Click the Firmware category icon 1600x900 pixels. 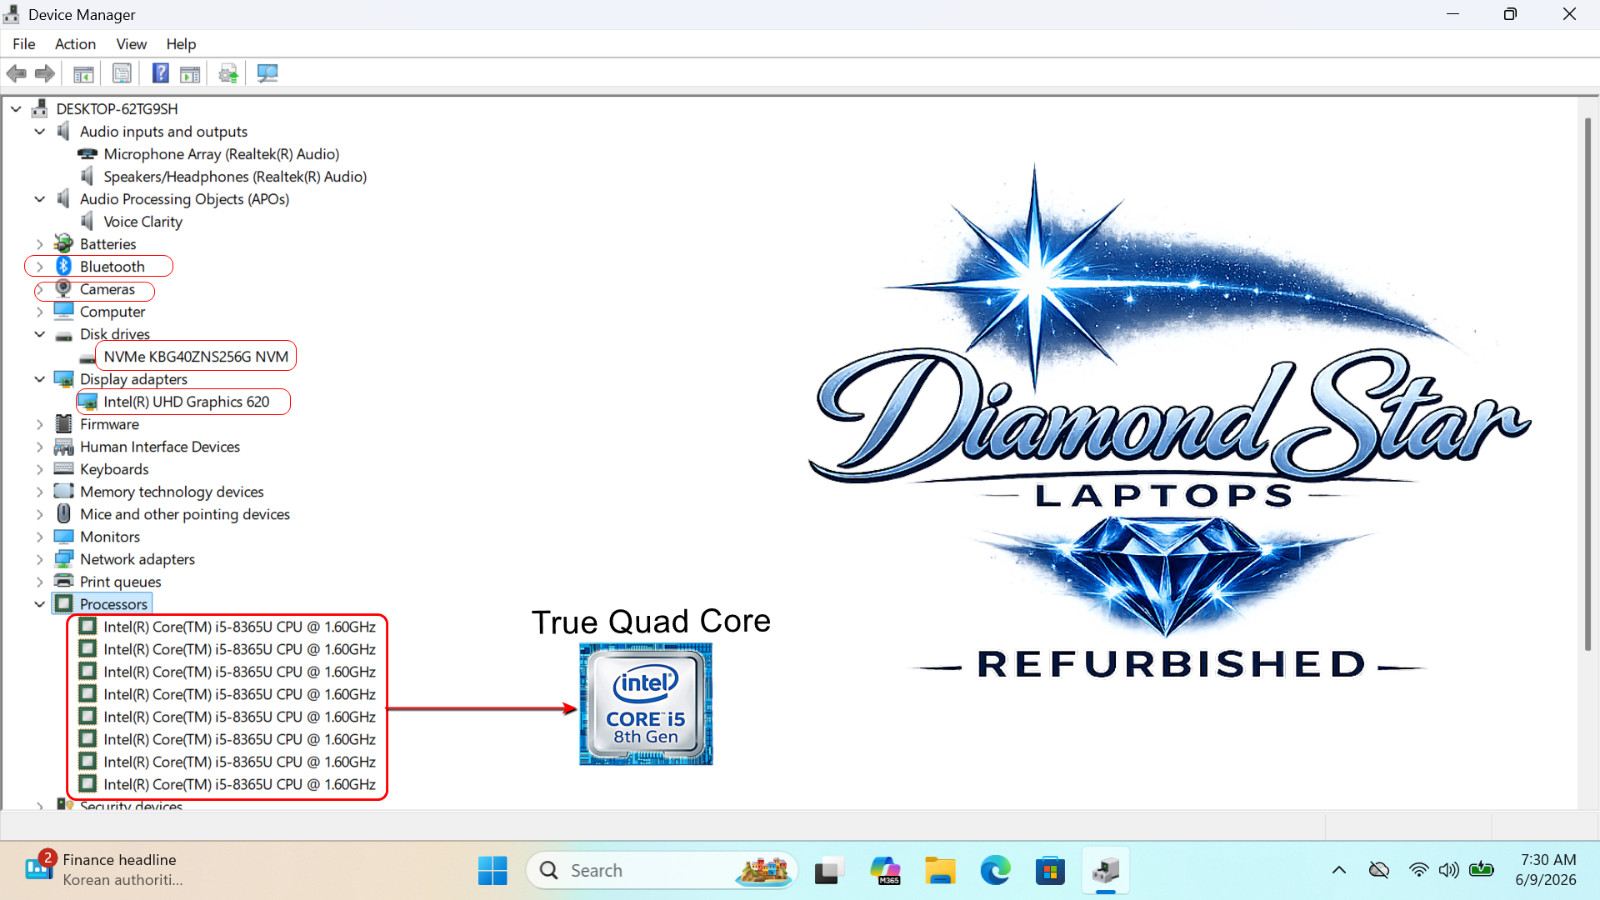point(64,424)
